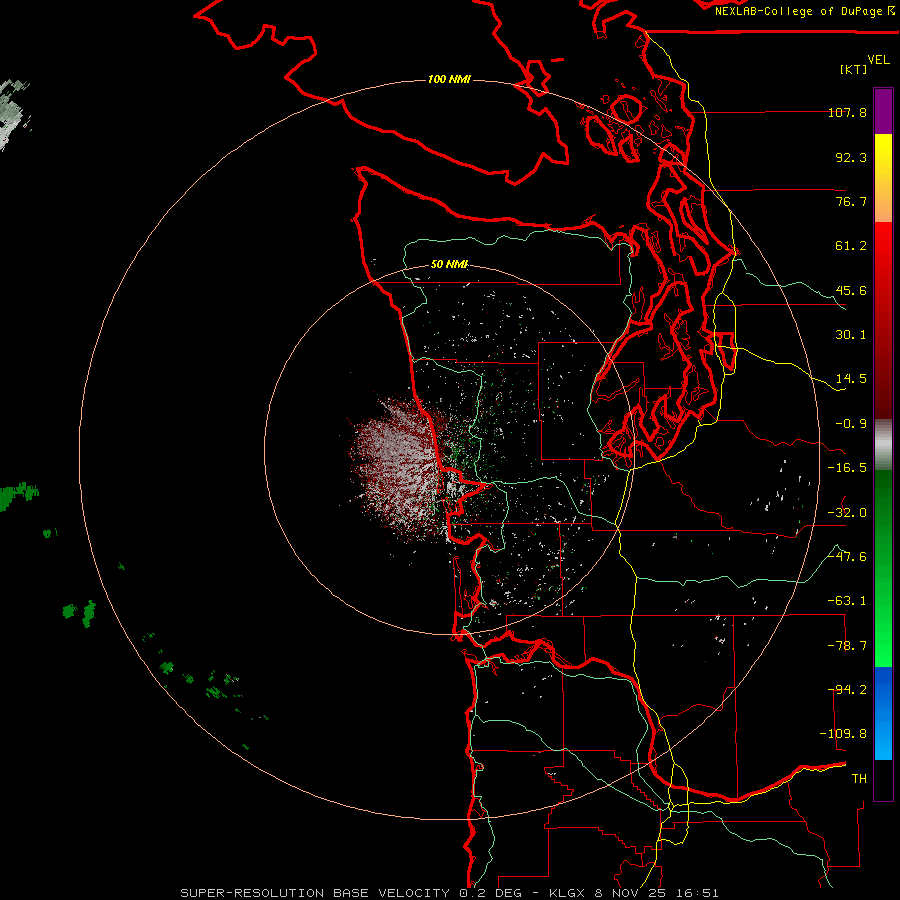Click the 8 NOV 25 16:51 timestamp
Viewport: 900px width, 900px height.
(655, 893)
